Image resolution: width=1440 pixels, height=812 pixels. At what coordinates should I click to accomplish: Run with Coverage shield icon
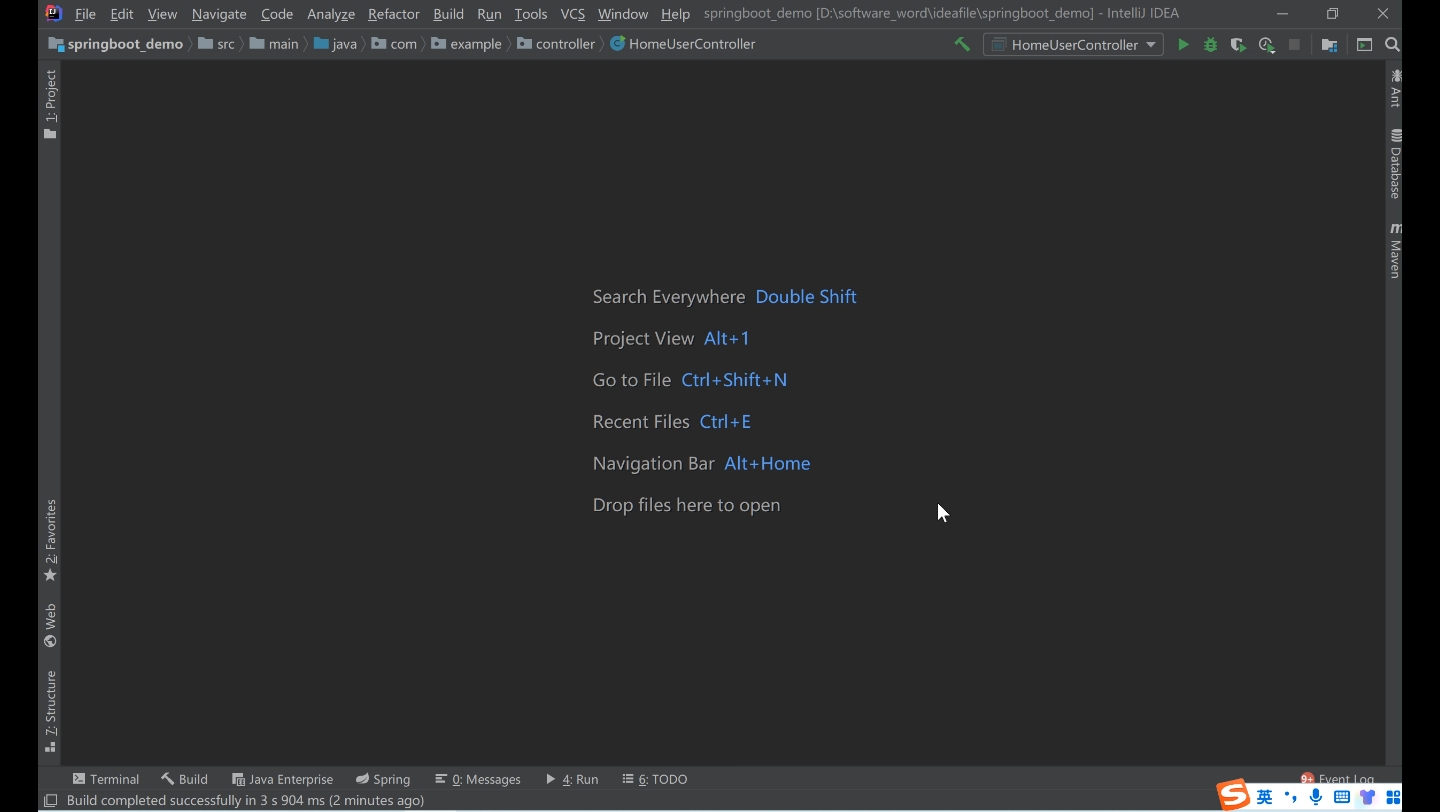click(x=1238, y=44)
